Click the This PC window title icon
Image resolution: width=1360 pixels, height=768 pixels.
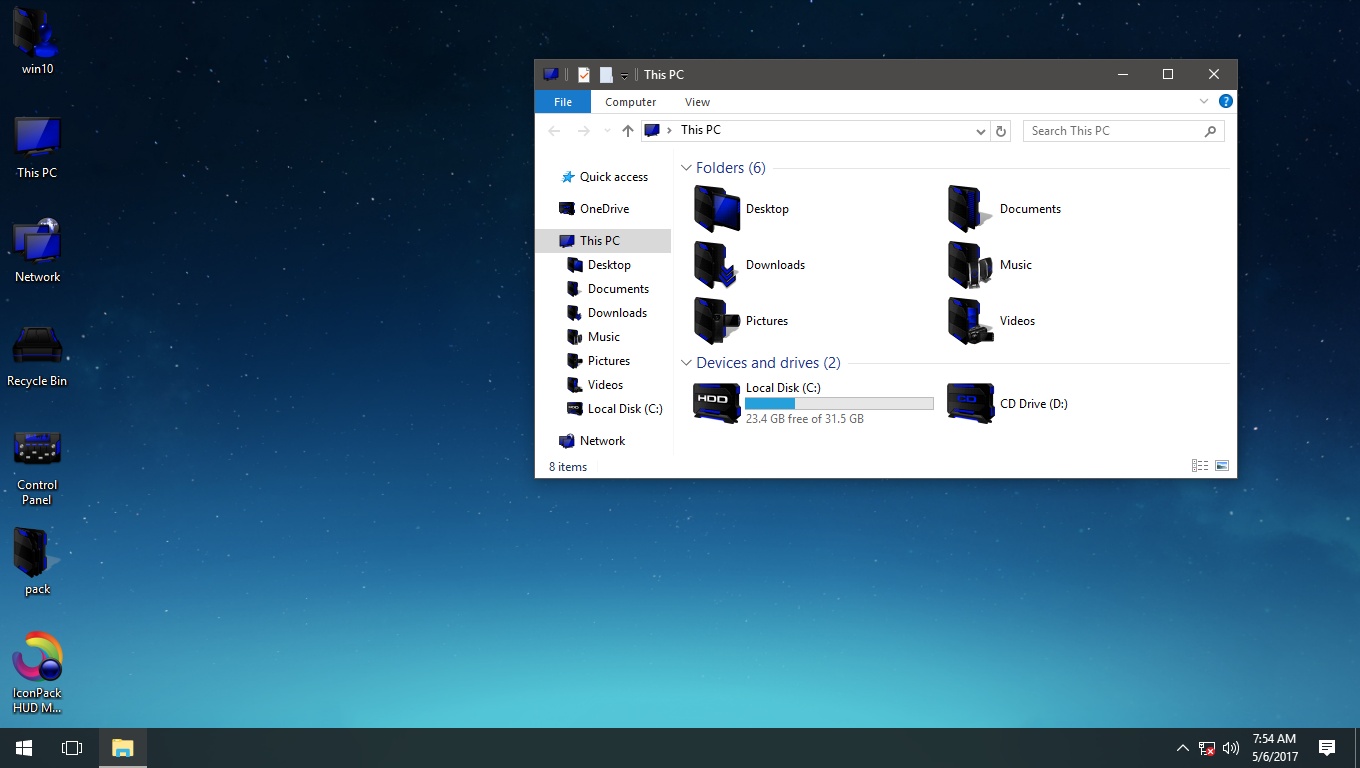click(x=551, y=75)
